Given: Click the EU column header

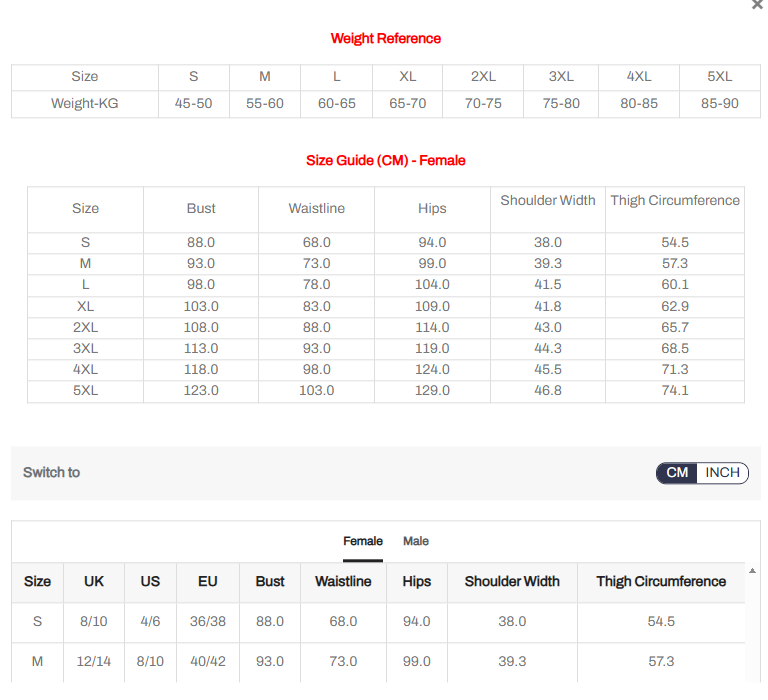Looking at the screenshot, I should click(x=208, y=581).
